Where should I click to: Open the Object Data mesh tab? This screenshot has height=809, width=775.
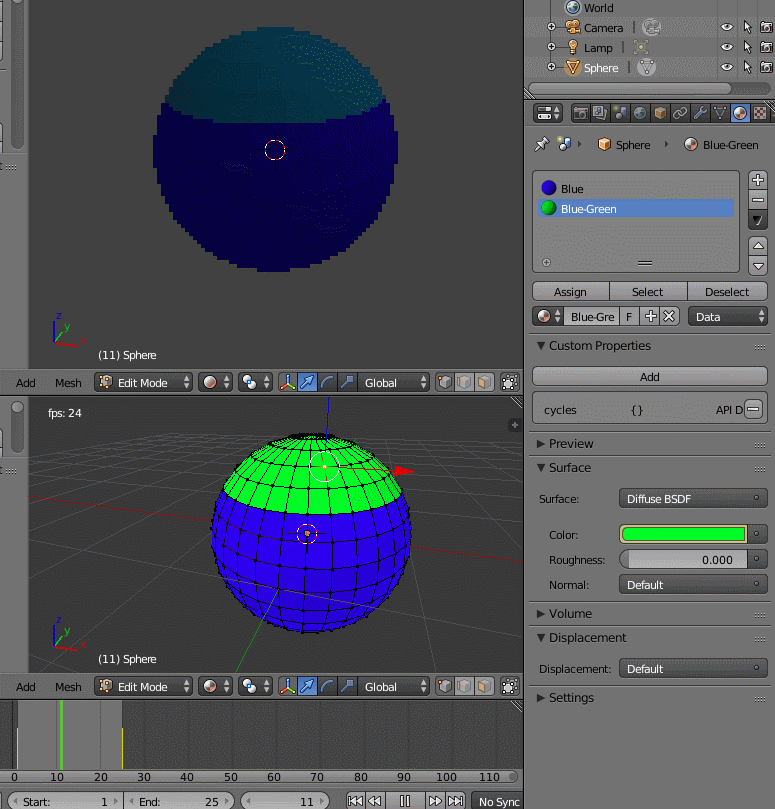(x=720, y=113)
